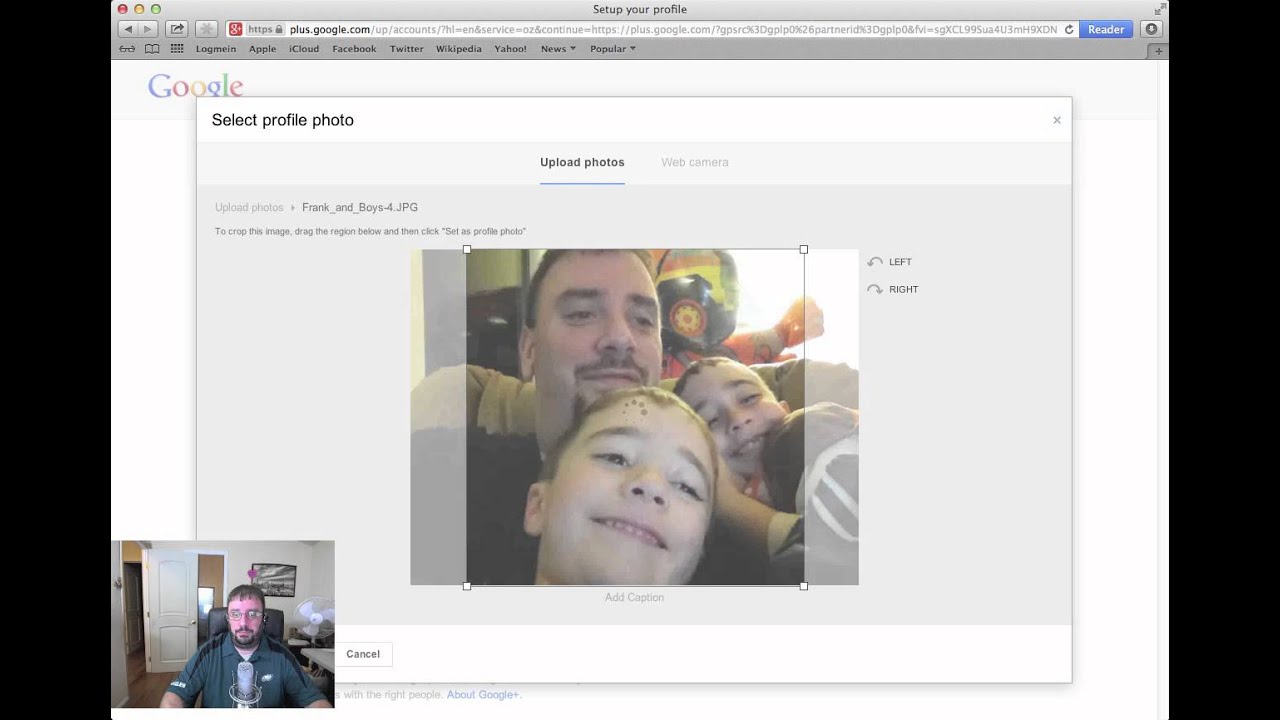The height and width of the screenshot is (720, 1280).
Task: Click the Google+ favicon in address bar
Action: 235,29
